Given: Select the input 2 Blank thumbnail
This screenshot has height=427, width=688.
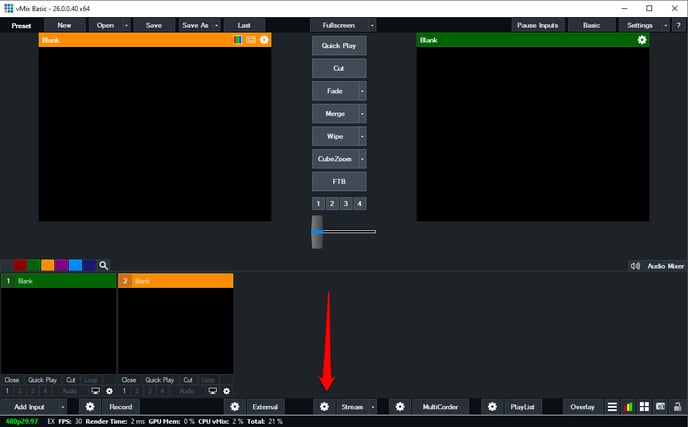Looking at the screenshot, I should coord(175,330).
